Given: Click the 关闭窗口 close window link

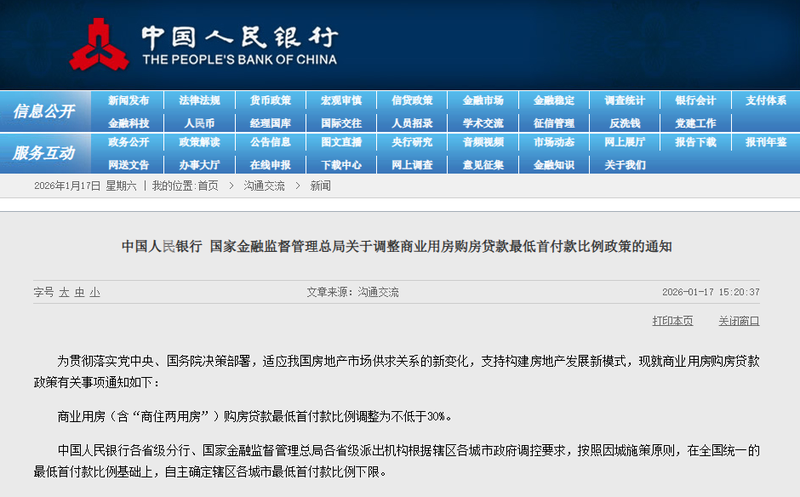Looking at the screenshot, I should (738, 321).
